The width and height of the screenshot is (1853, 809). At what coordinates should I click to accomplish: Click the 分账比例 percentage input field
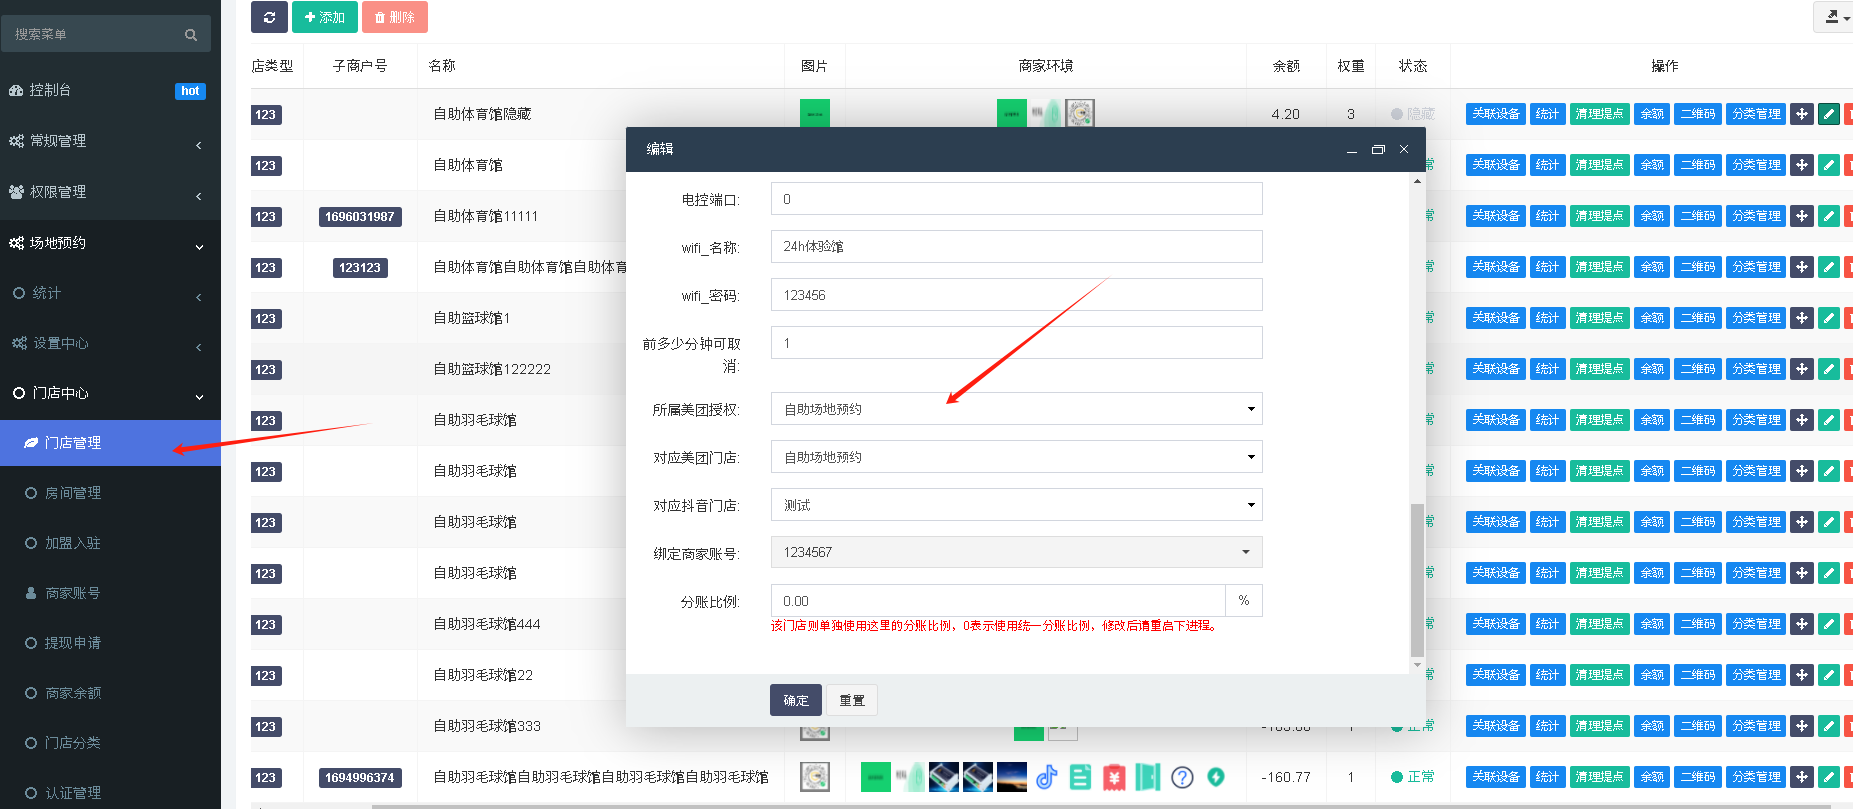click(x=998, y=601)
